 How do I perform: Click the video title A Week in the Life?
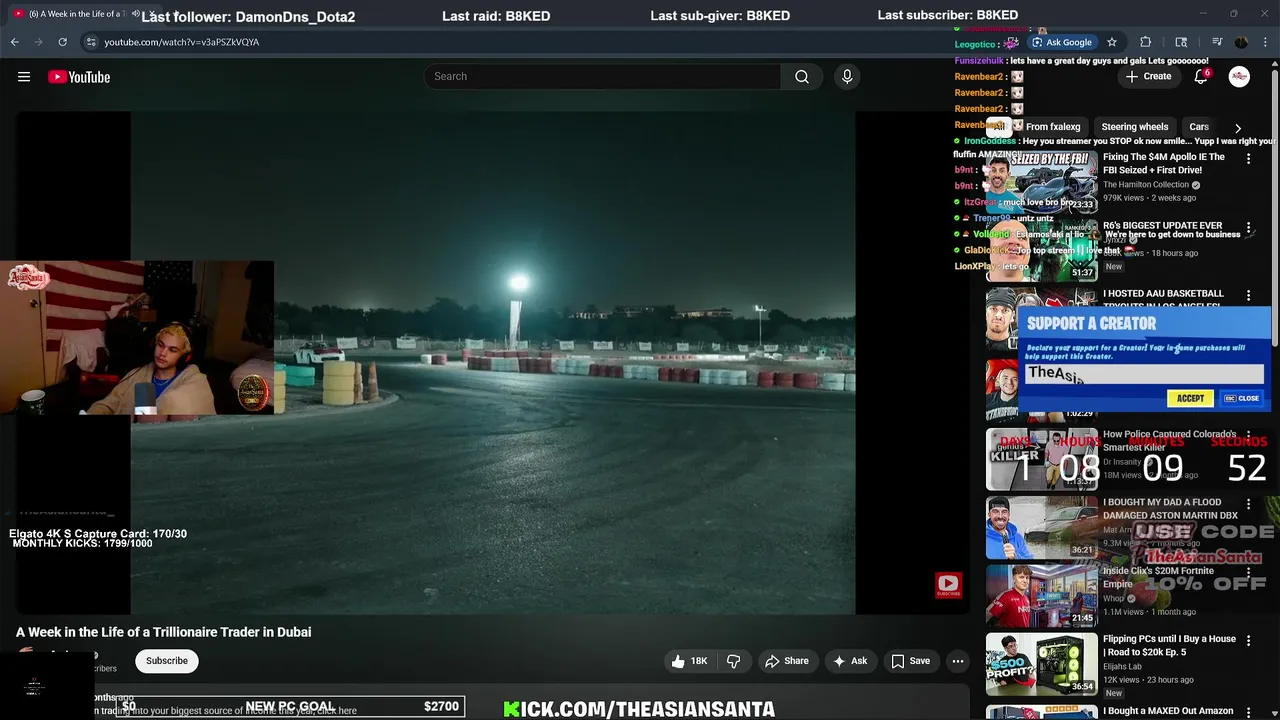coord(164,632)
